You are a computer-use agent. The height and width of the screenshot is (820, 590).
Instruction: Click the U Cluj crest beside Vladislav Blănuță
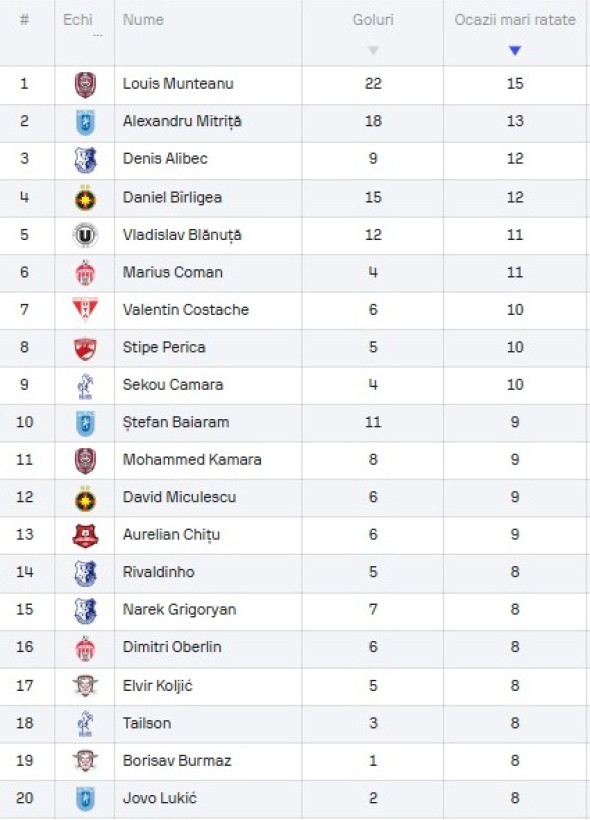click(85, 235)
